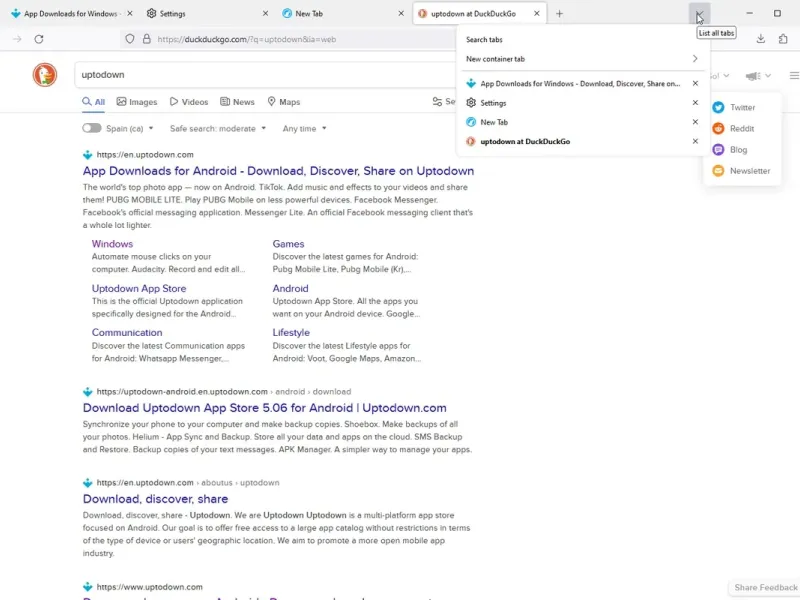This screenshot has width=800, height=600.
Task: Switch to Maps results
Action: (284, 102)
